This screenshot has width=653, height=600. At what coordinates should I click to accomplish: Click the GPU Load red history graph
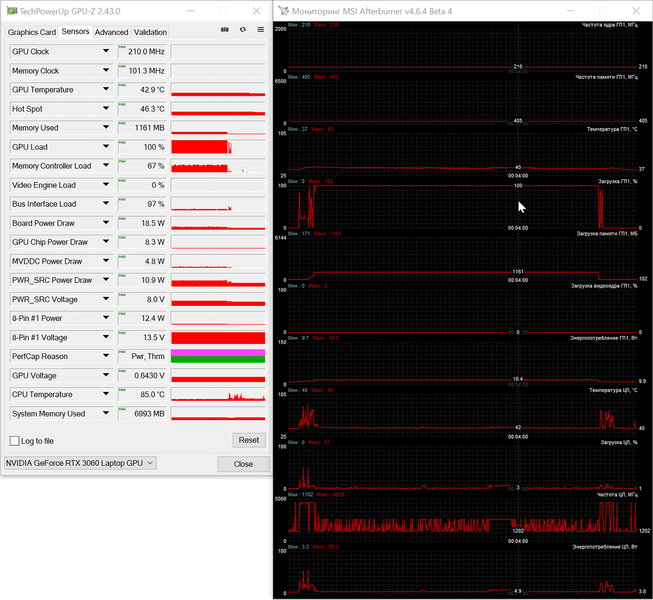218,147
